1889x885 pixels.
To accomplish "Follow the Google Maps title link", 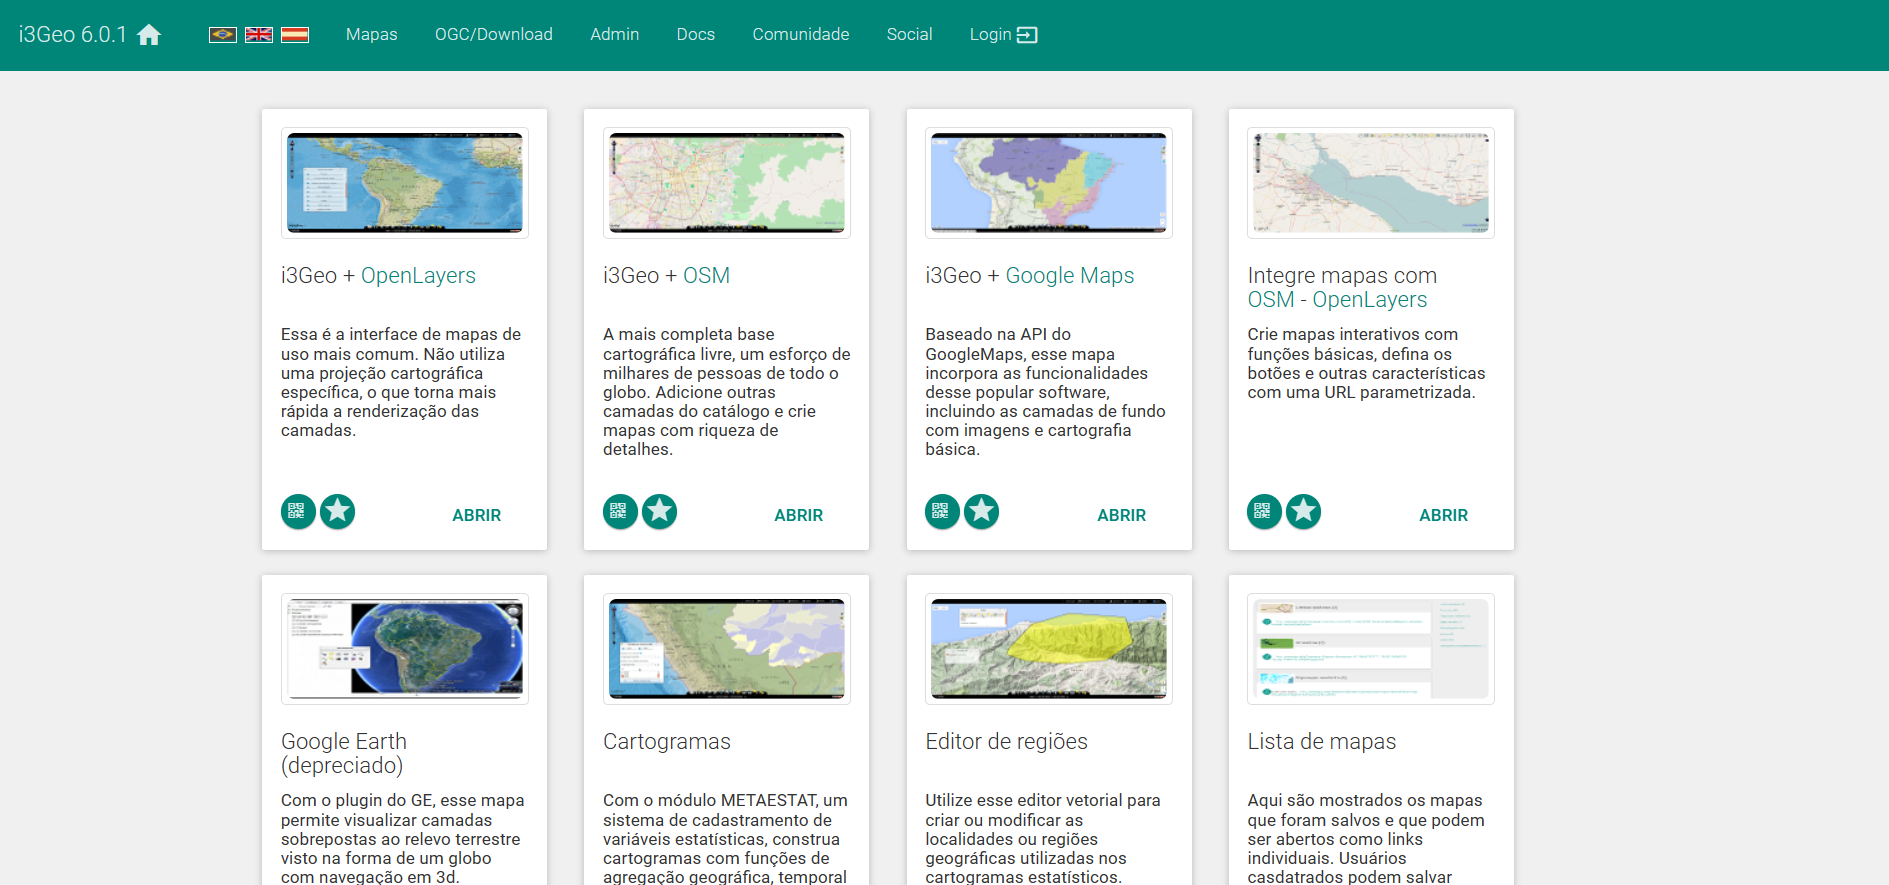I will (1070, 276).
